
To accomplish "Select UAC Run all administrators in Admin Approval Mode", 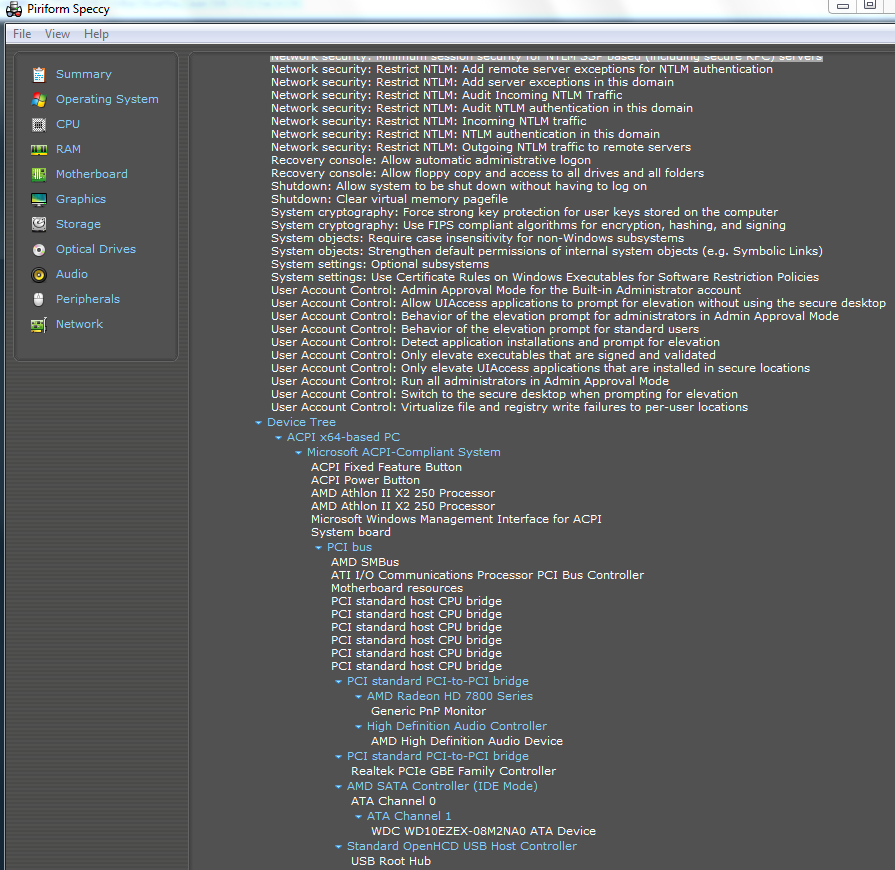I will click(x=470, y=381).
